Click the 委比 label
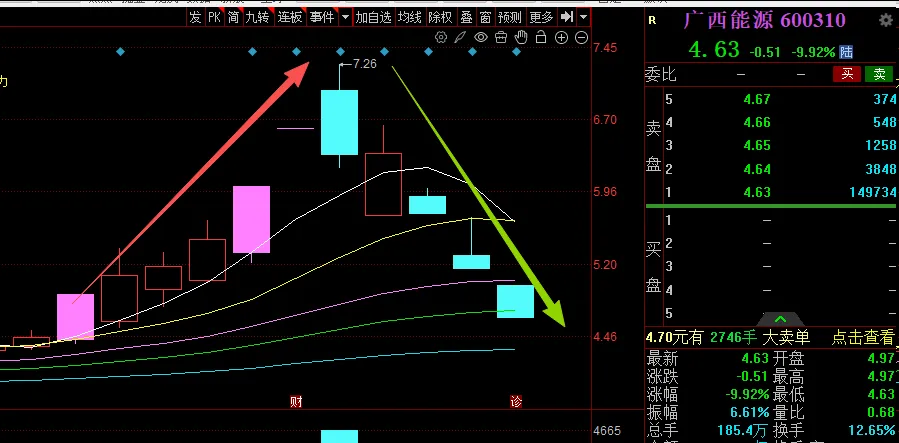The width and height of the screenshot is (899, 443). 661,75
